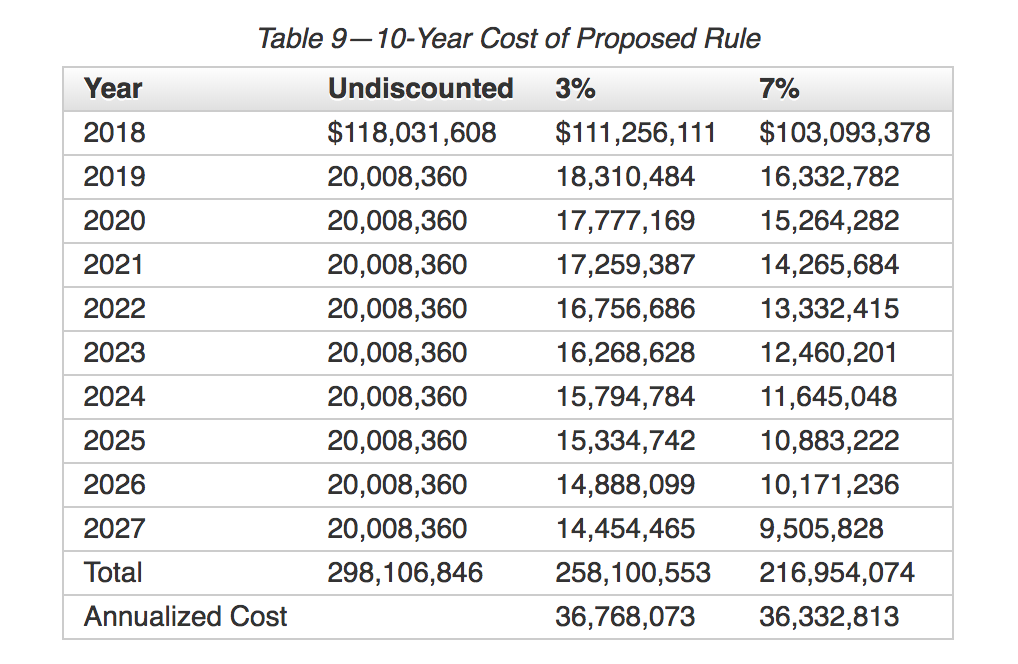The height and width of the screenshot is (664, 1018).
Task: Click the table title '10-Year Cost of Proposed Rule'
Action: pos(508,39)
